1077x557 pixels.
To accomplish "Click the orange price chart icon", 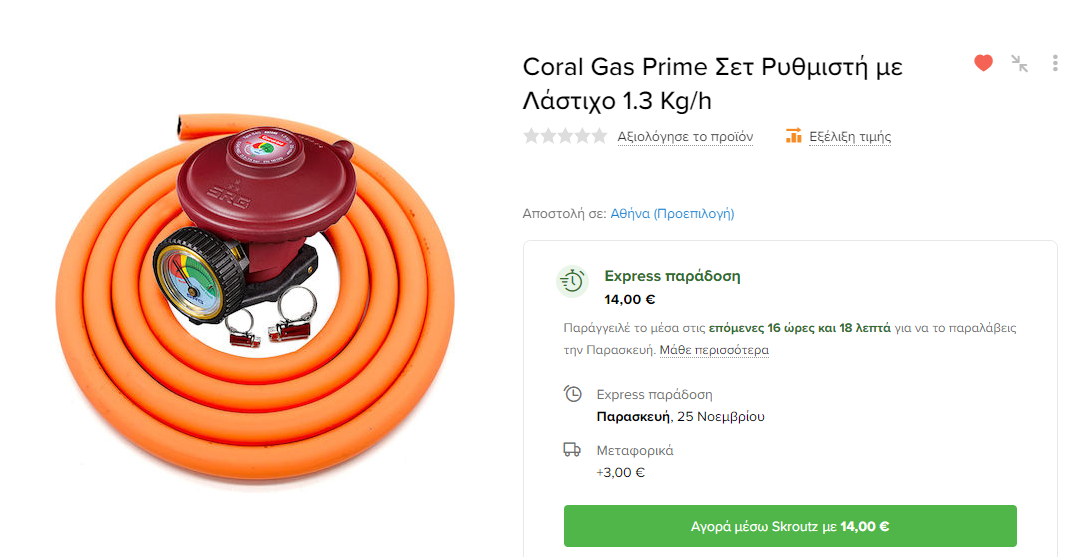I will click(x=793, y=135).
